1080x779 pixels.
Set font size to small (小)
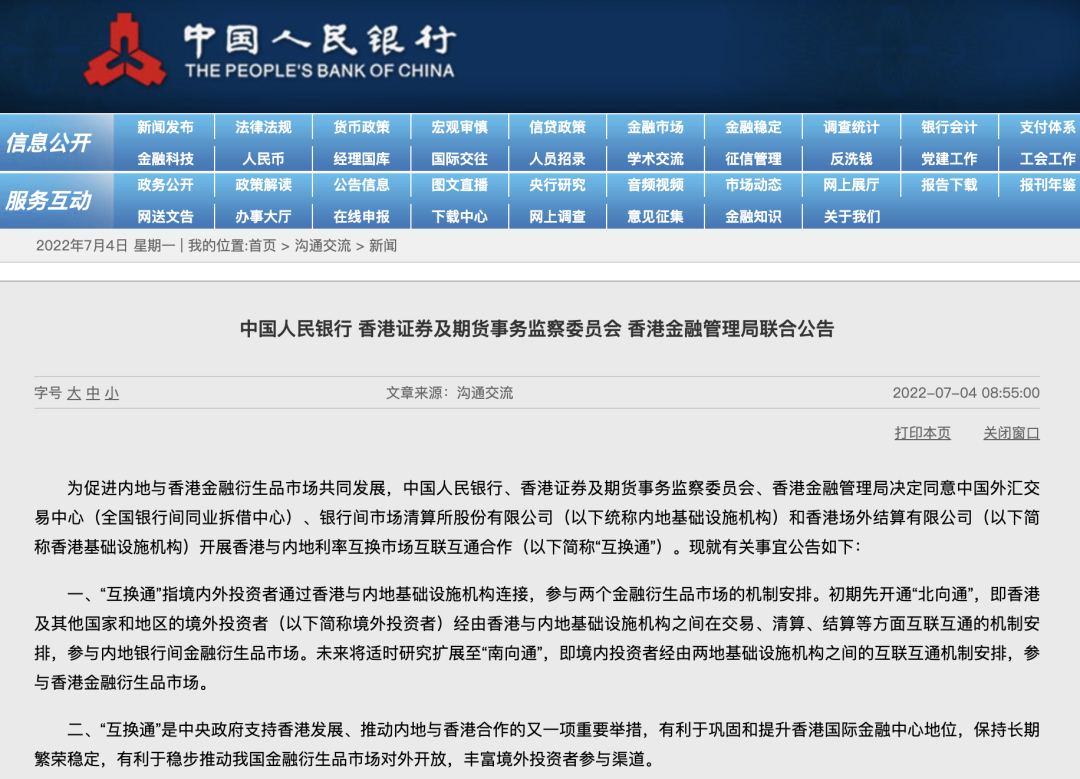pos(112,393)
